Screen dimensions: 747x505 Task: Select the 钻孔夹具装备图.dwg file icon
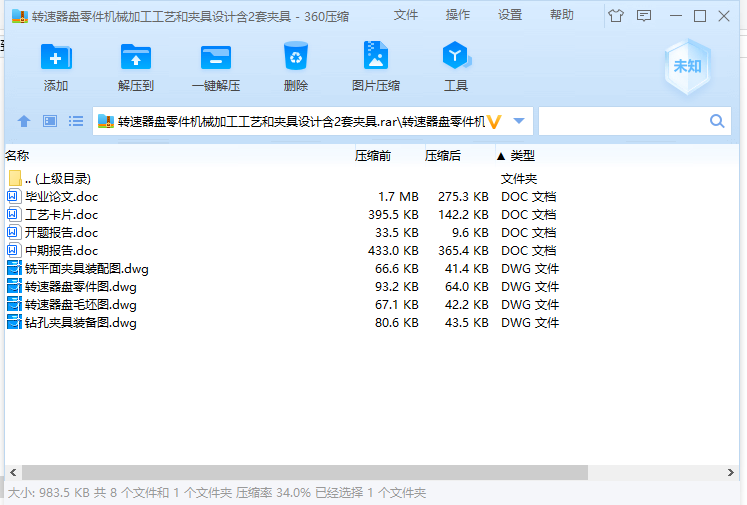click(14, 323)
